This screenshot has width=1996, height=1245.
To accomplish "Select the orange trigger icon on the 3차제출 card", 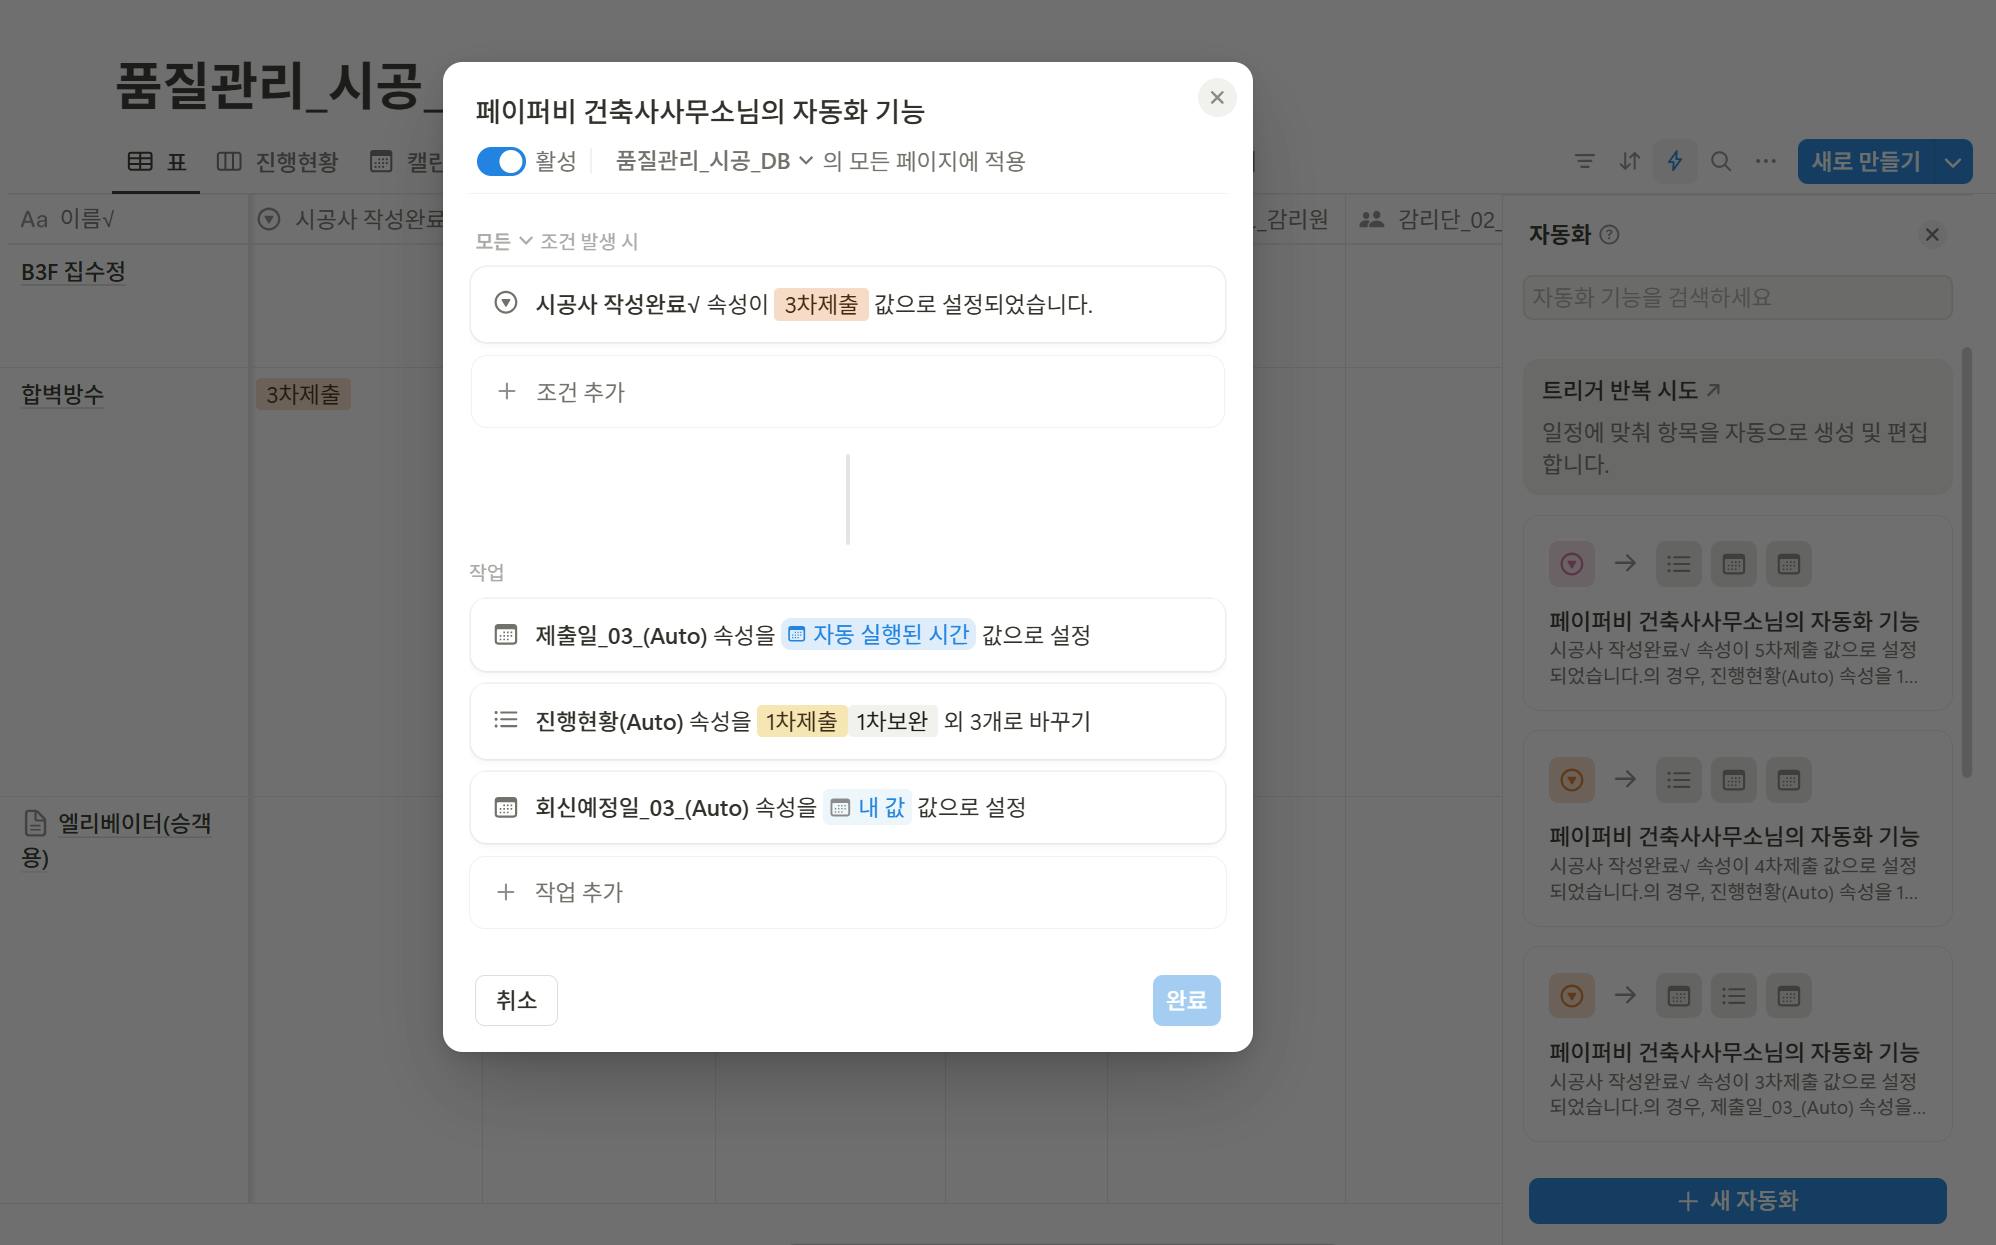I will [1572, 996].
